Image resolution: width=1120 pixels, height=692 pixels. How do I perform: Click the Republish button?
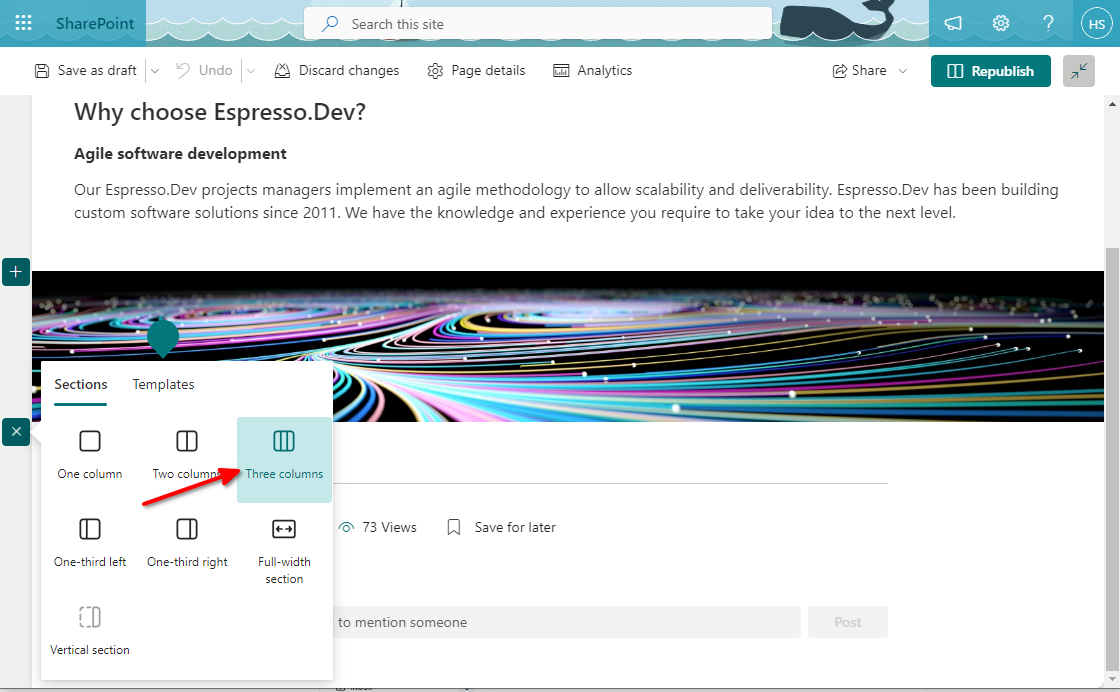tap(990, 71)
